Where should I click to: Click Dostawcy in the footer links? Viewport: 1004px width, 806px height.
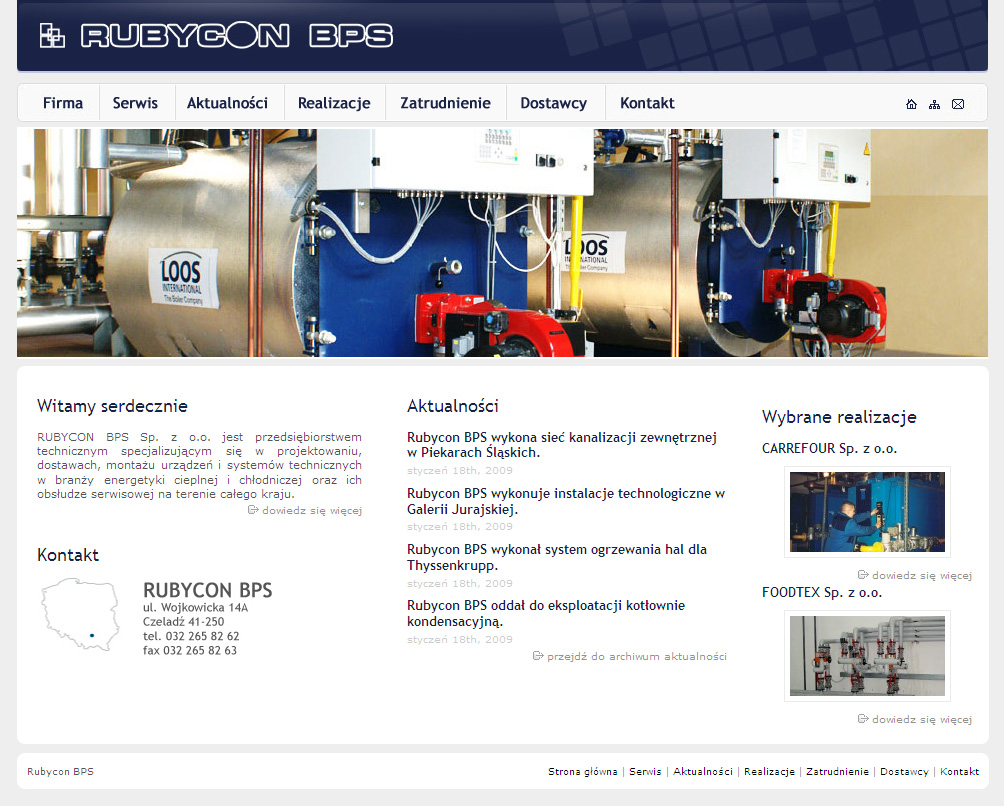904,771
